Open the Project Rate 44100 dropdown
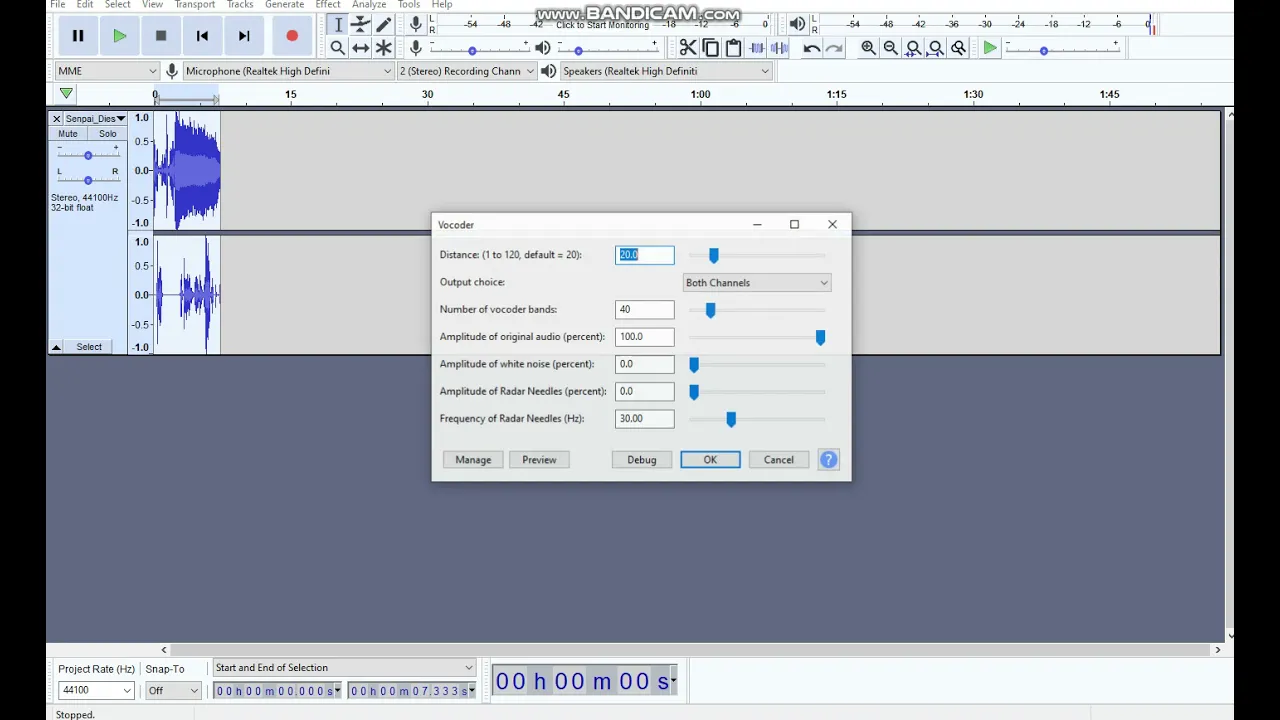This screenshot has height=720, width=1280. 96,690
